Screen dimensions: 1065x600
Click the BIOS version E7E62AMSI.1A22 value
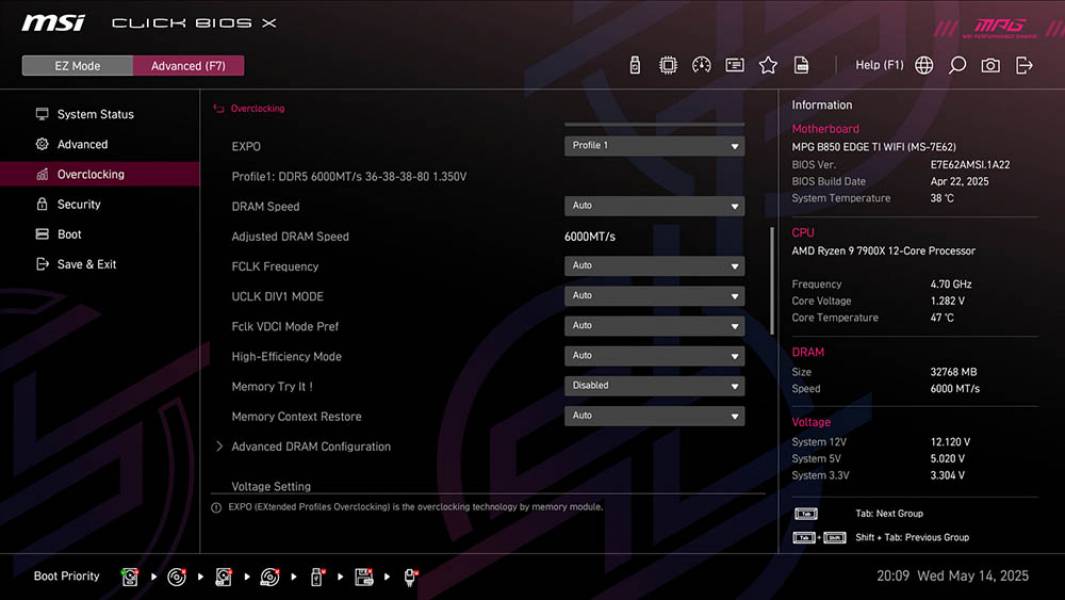pyautogui.click(x=970, y=164)
